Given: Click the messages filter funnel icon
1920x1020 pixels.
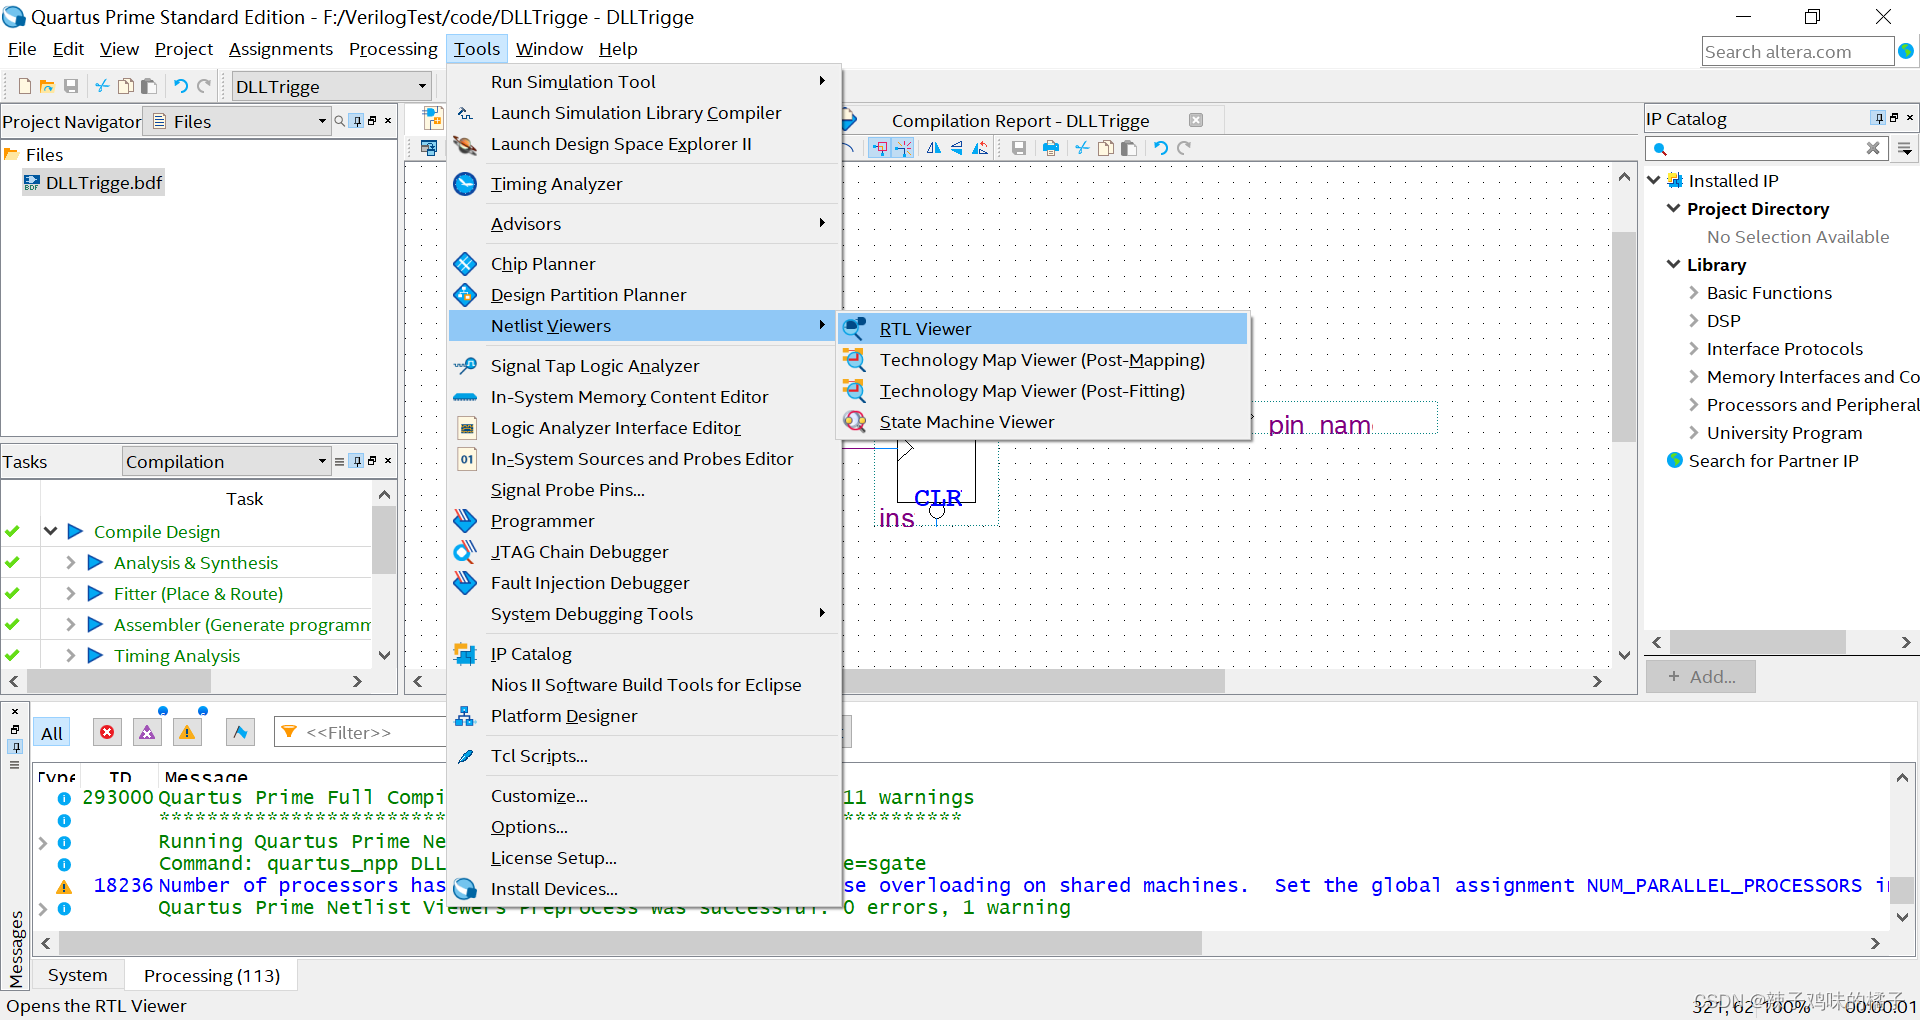Looking at the screenshot, I should [x=289, y=732].
